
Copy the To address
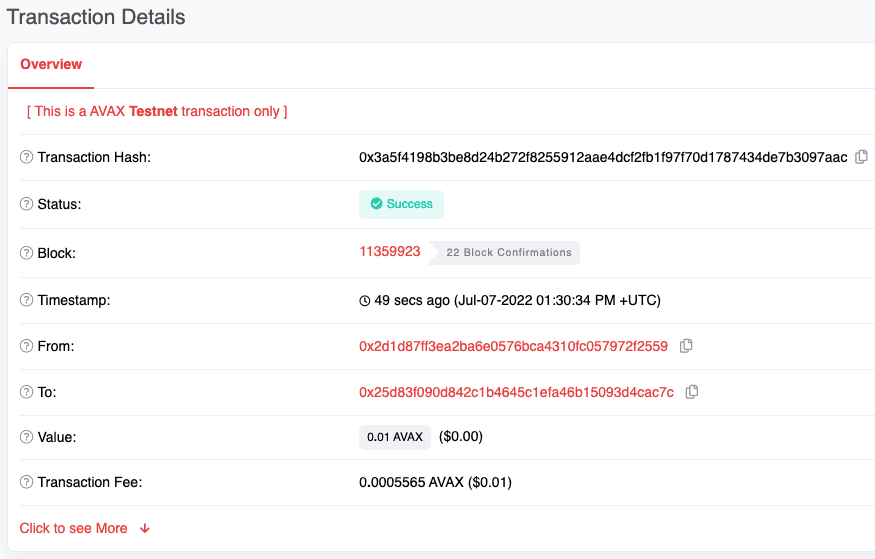tap(692, 392)
